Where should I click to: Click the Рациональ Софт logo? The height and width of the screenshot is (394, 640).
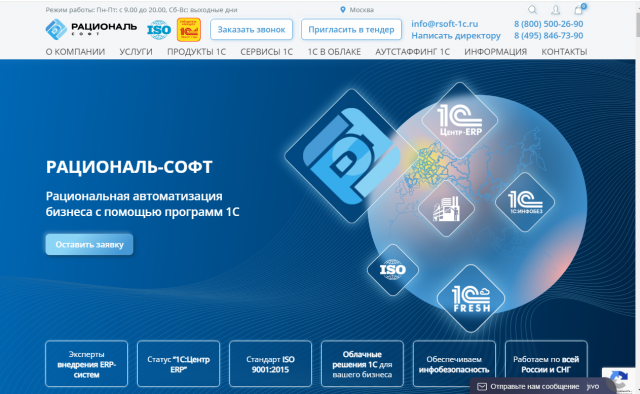(91, 29)
